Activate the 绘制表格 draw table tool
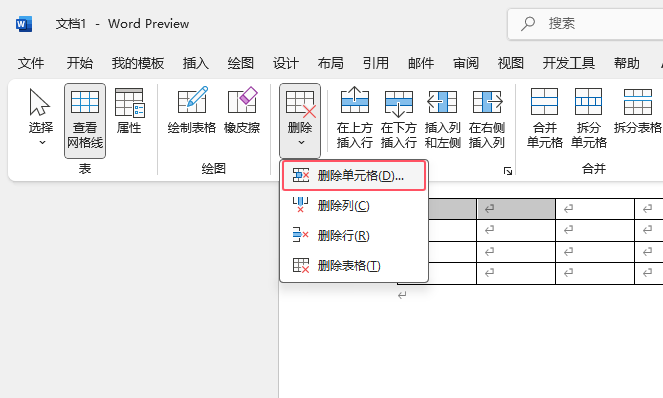663x398 pixels. tap(192, 111)
